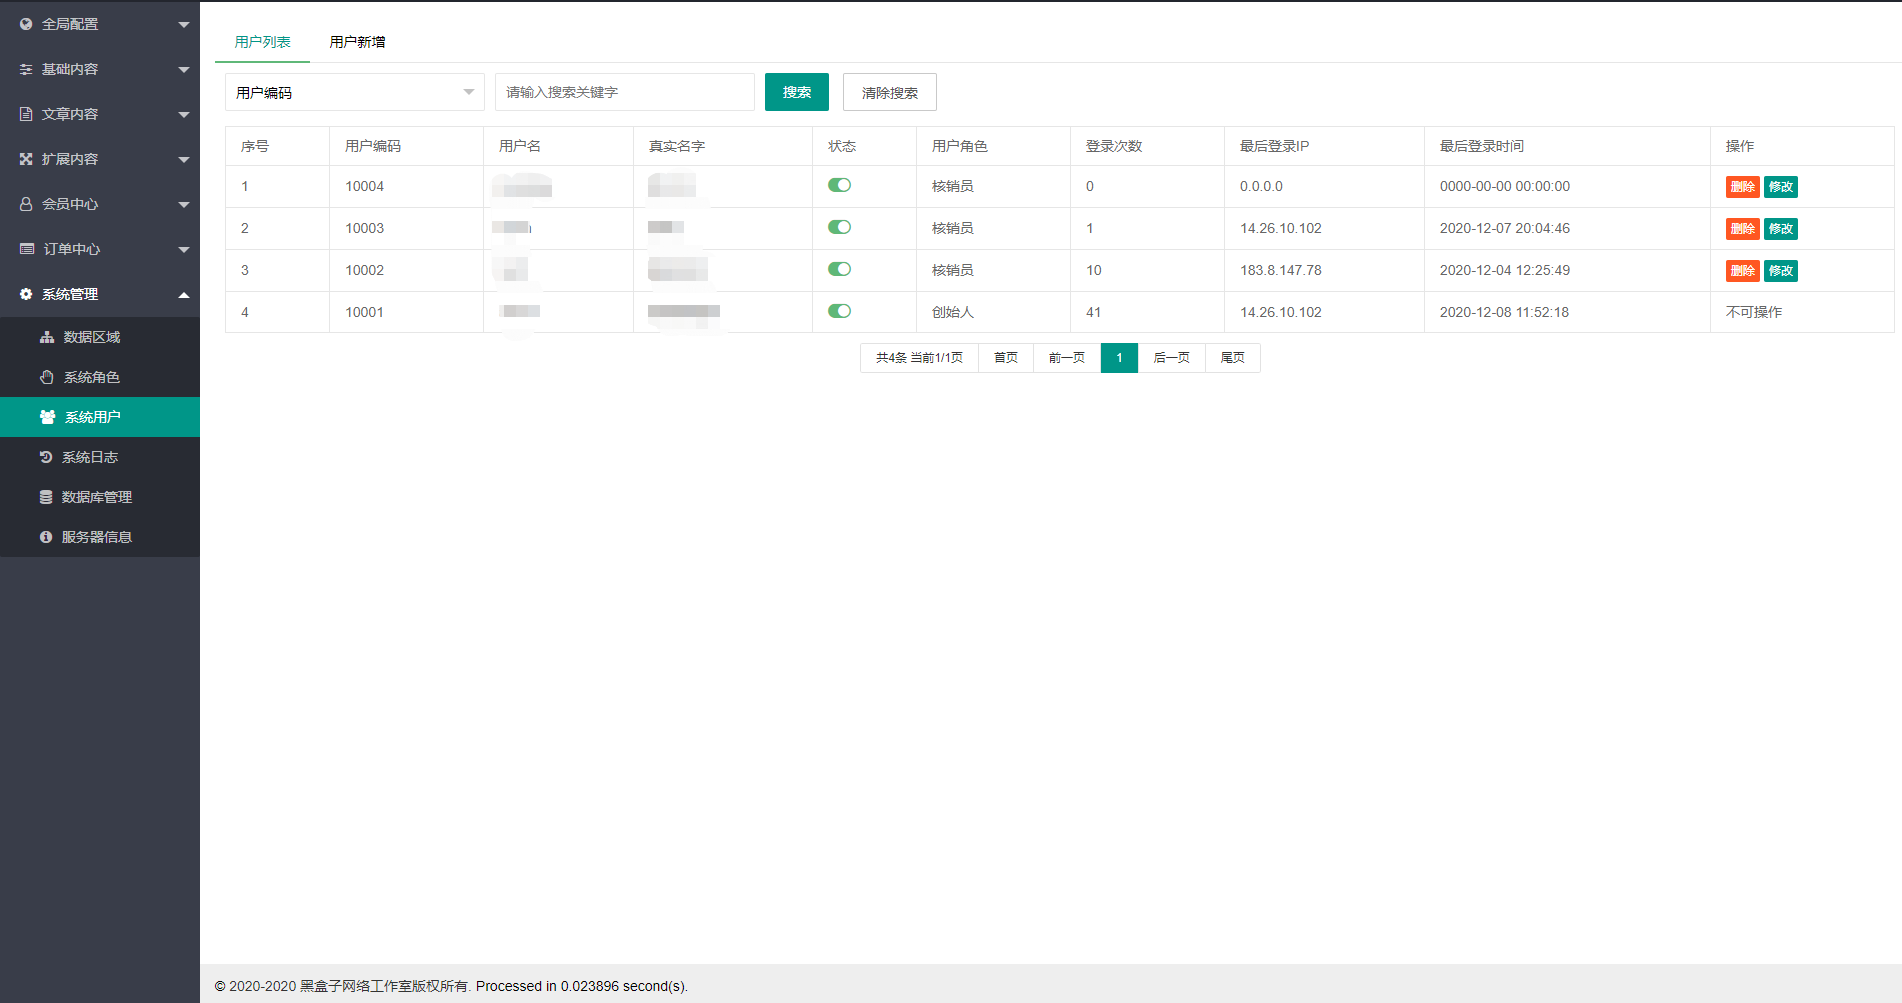
Task: Open 系统日志 menu item
Action: point(100,457)
